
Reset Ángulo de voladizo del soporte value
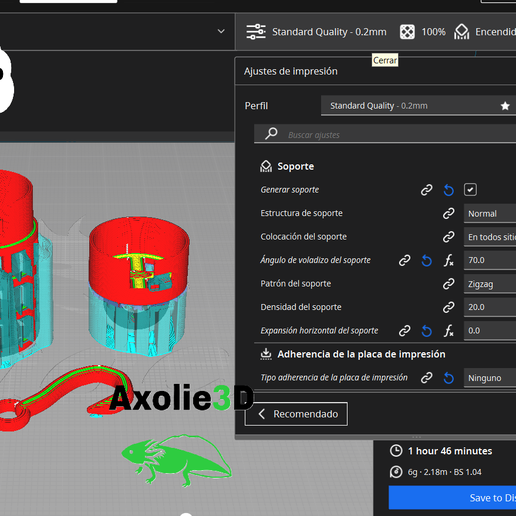click(x=427, y=260)
